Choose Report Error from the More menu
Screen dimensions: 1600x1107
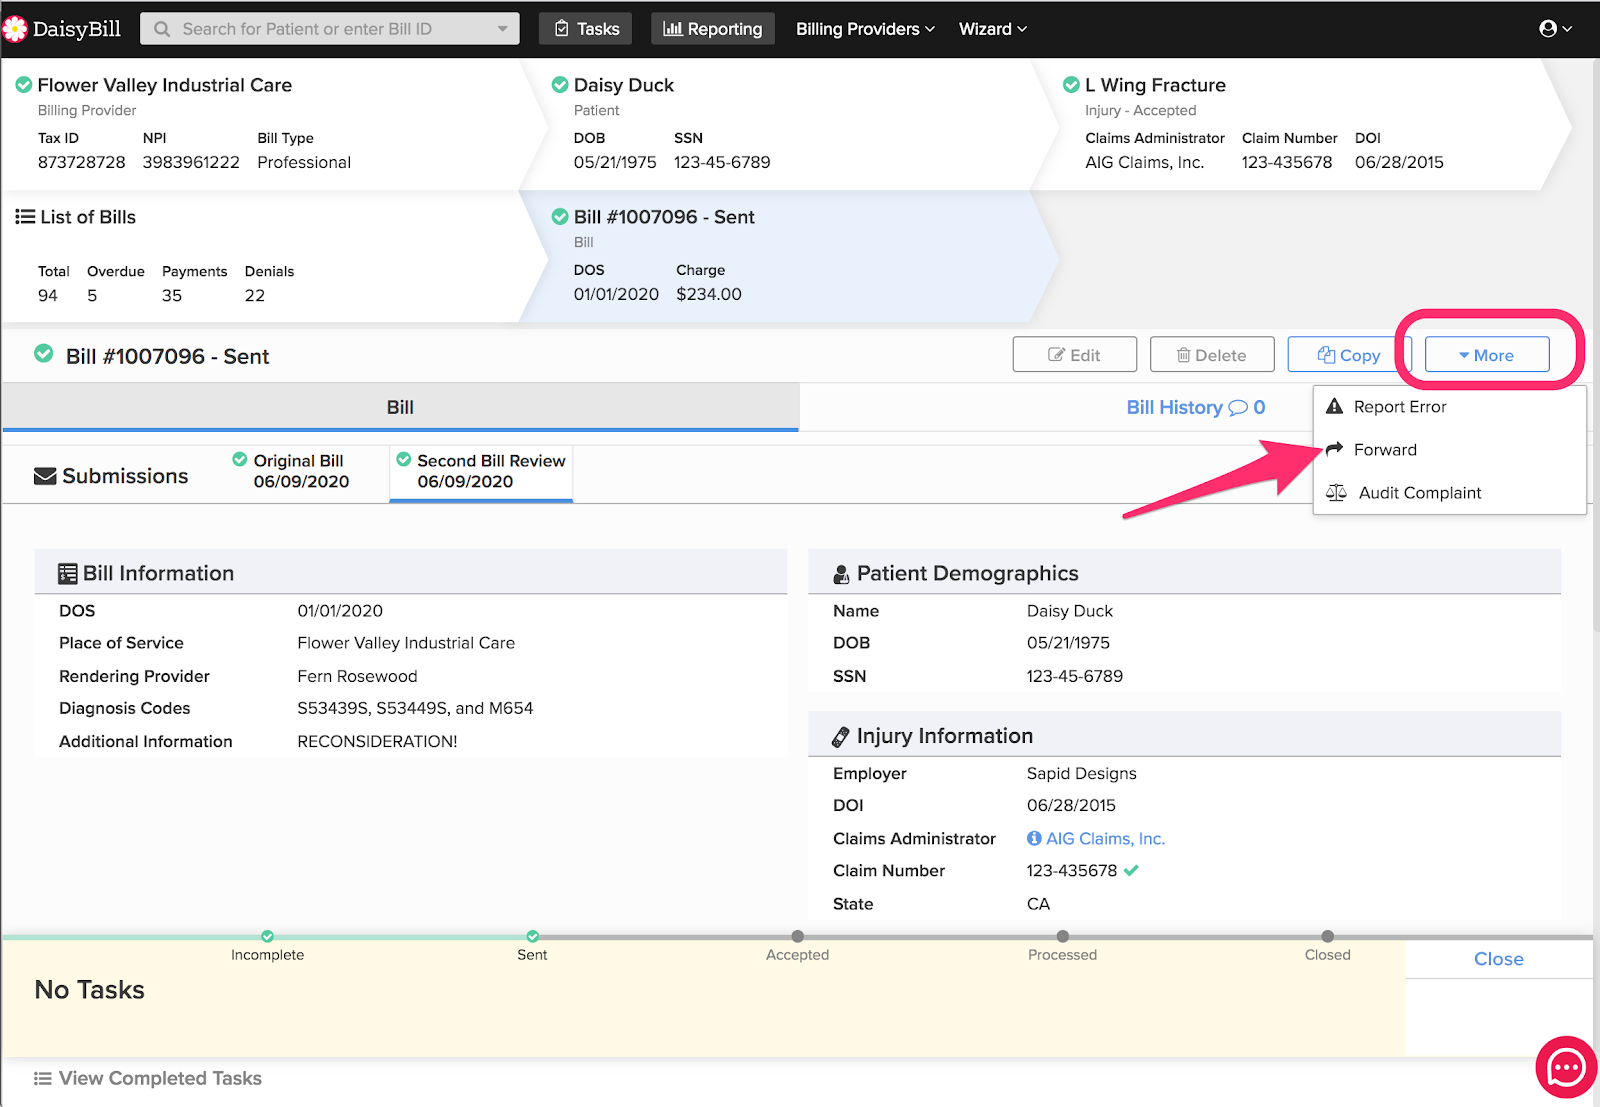click(1449, 406)
